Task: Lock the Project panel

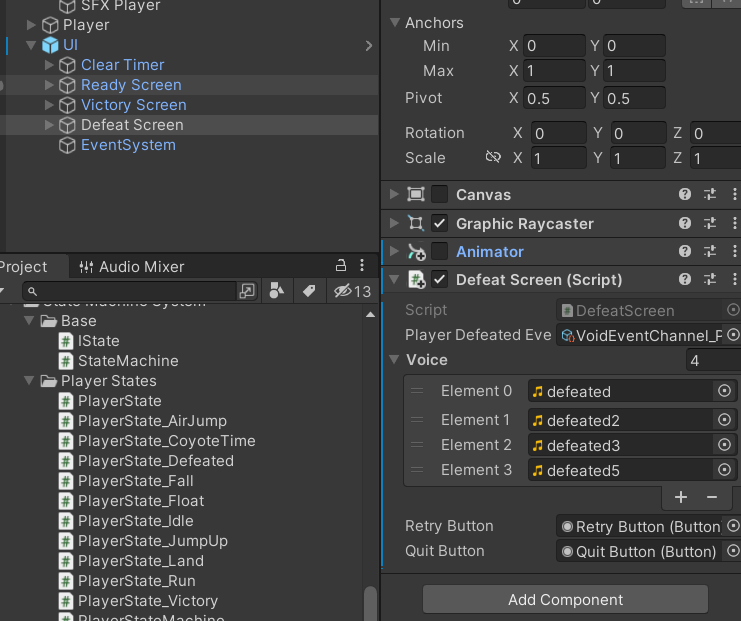Action: pos(341,266)
